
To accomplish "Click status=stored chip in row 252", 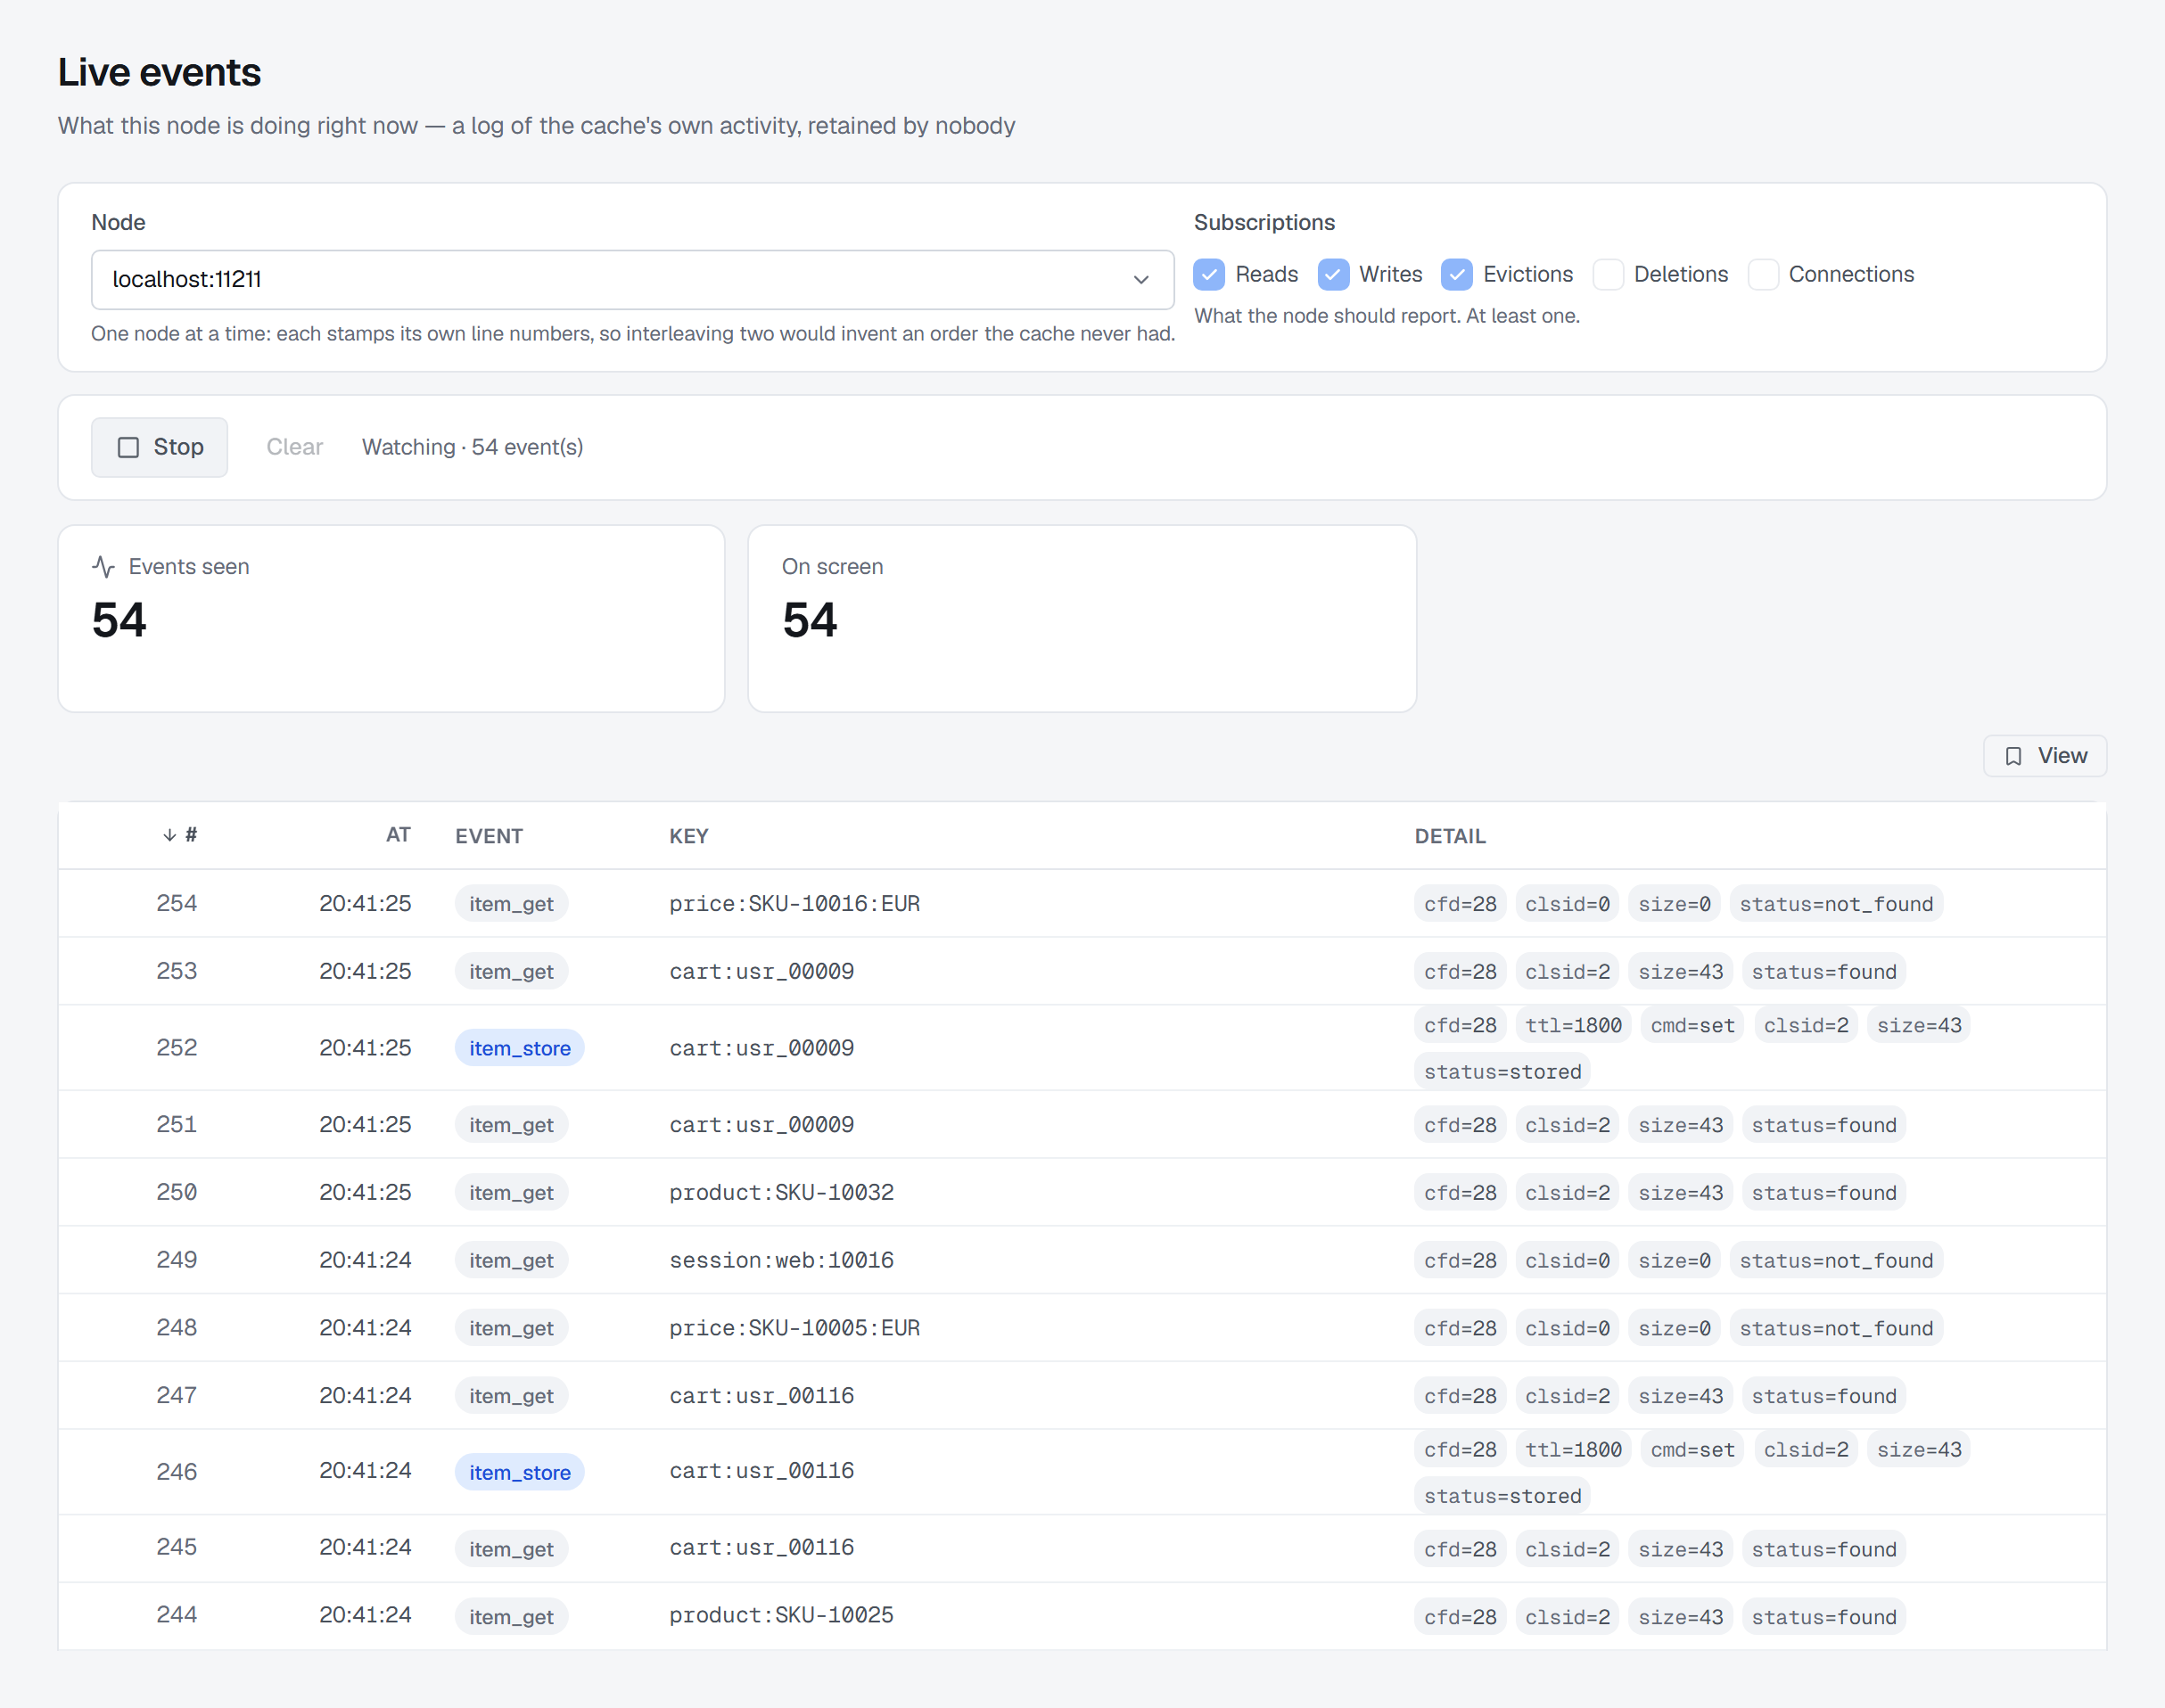I will tap(1502, 1072).
